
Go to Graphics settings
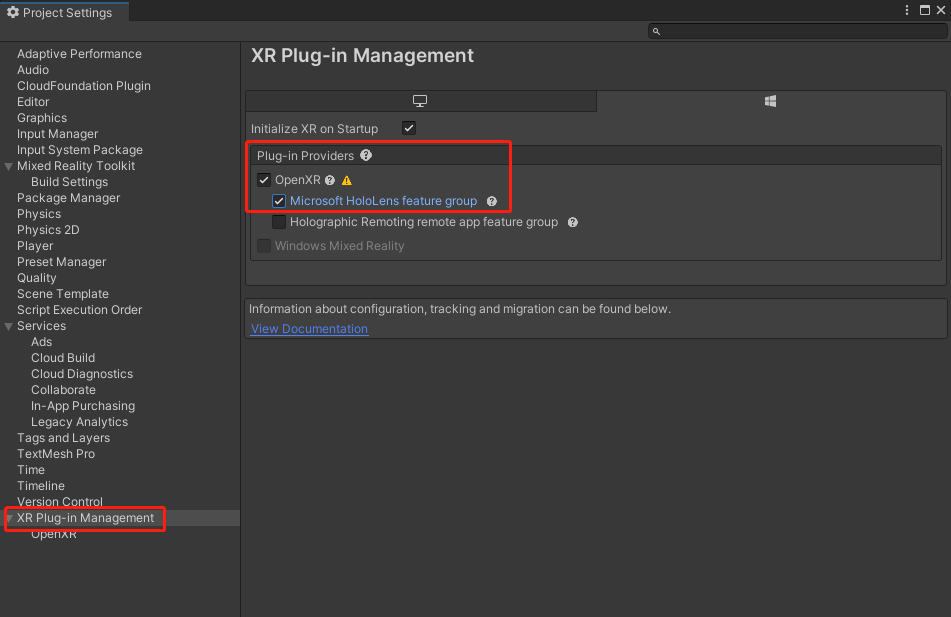(42, 118)
